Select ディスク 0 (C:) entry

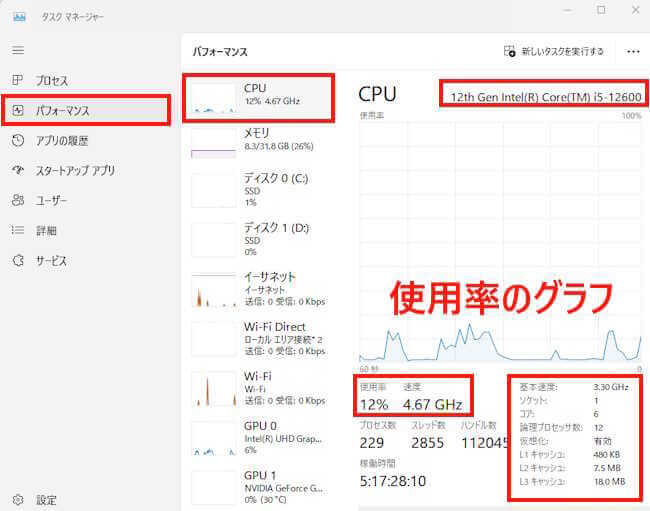(258, 190)
